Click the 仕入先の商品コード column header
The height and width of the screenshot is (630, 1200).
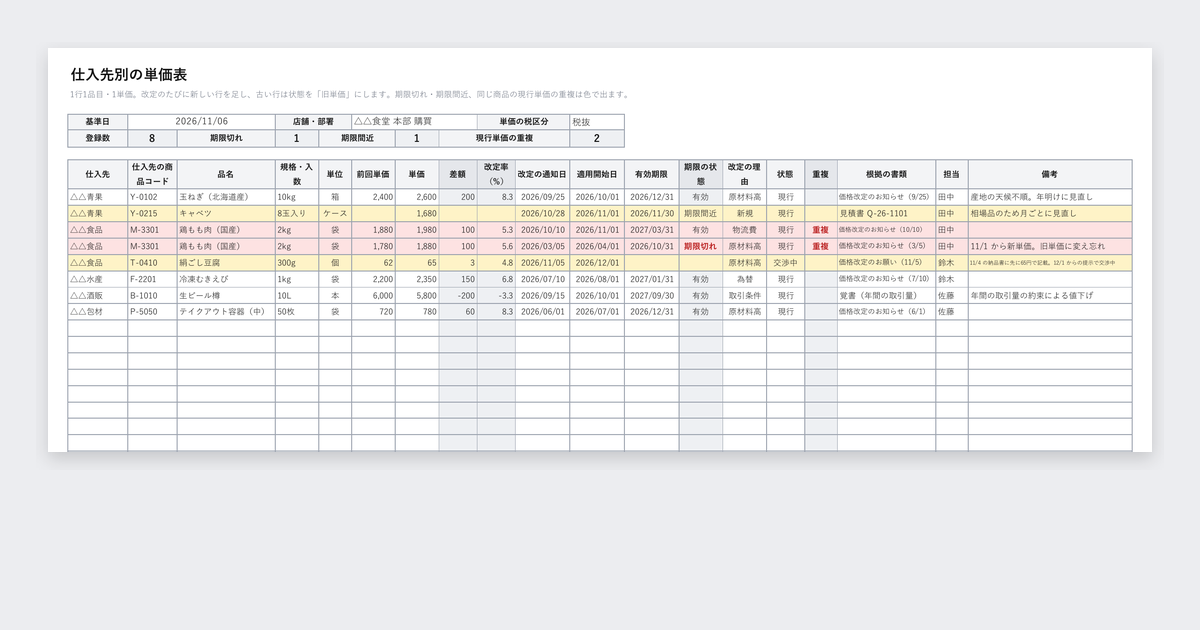(x=152, y=174)
